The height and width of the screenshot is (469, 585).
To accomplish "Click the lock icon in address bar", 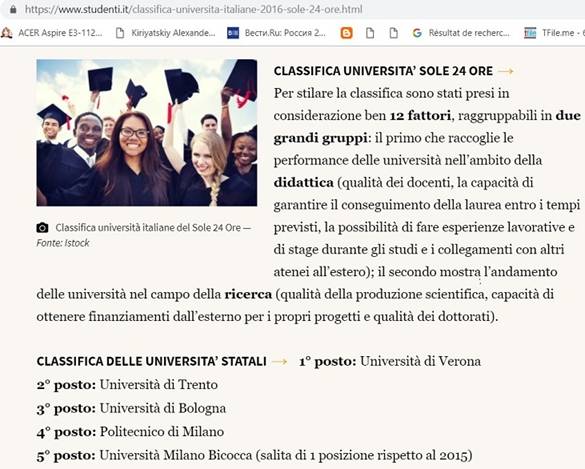I will [13, 10].
